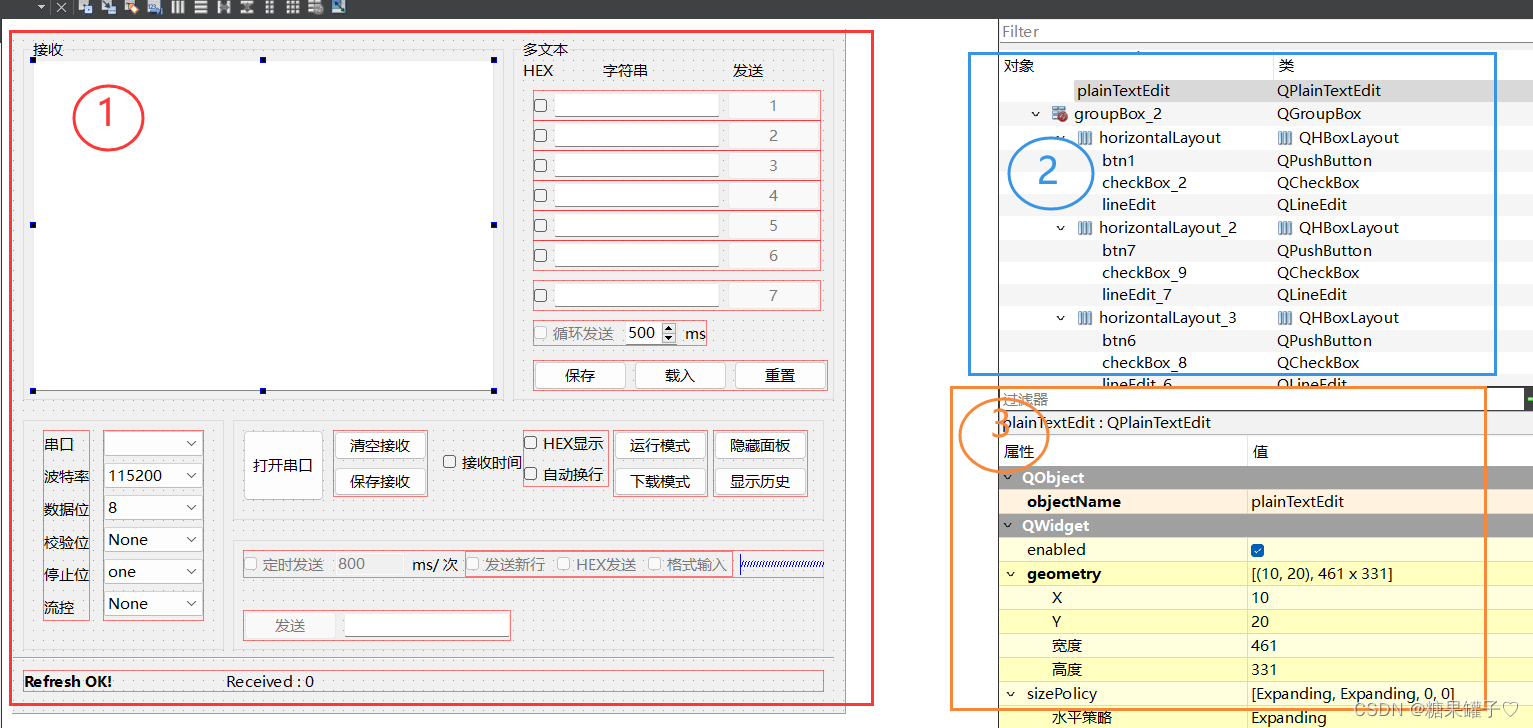Uncheck the enabled property checkbox
The image size is (1533, 728).
point(1258,550)
